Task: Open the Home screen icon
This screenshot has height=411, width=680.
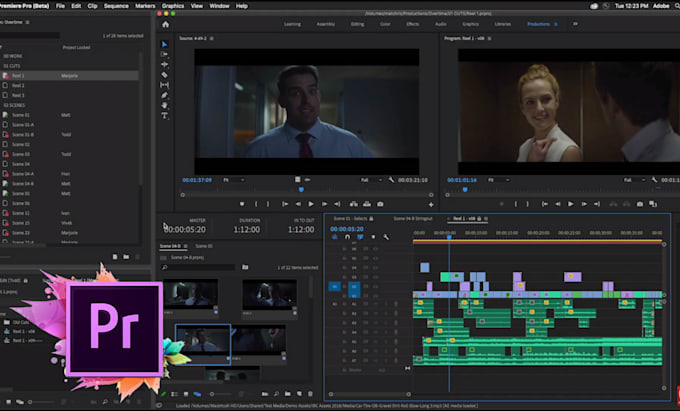Action: click(165, 24)
